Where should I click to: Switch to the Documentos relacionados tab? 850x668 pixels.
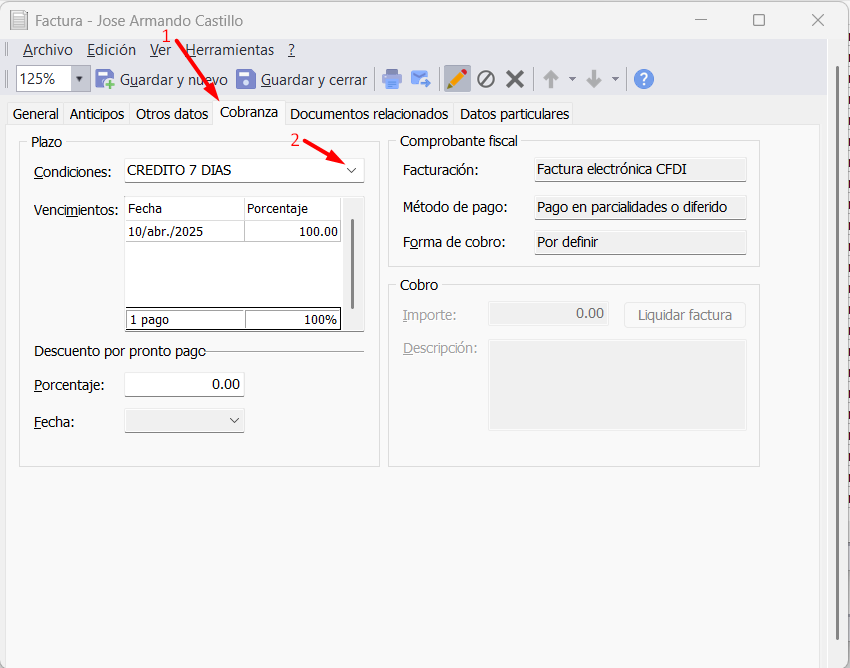(369, 114)
